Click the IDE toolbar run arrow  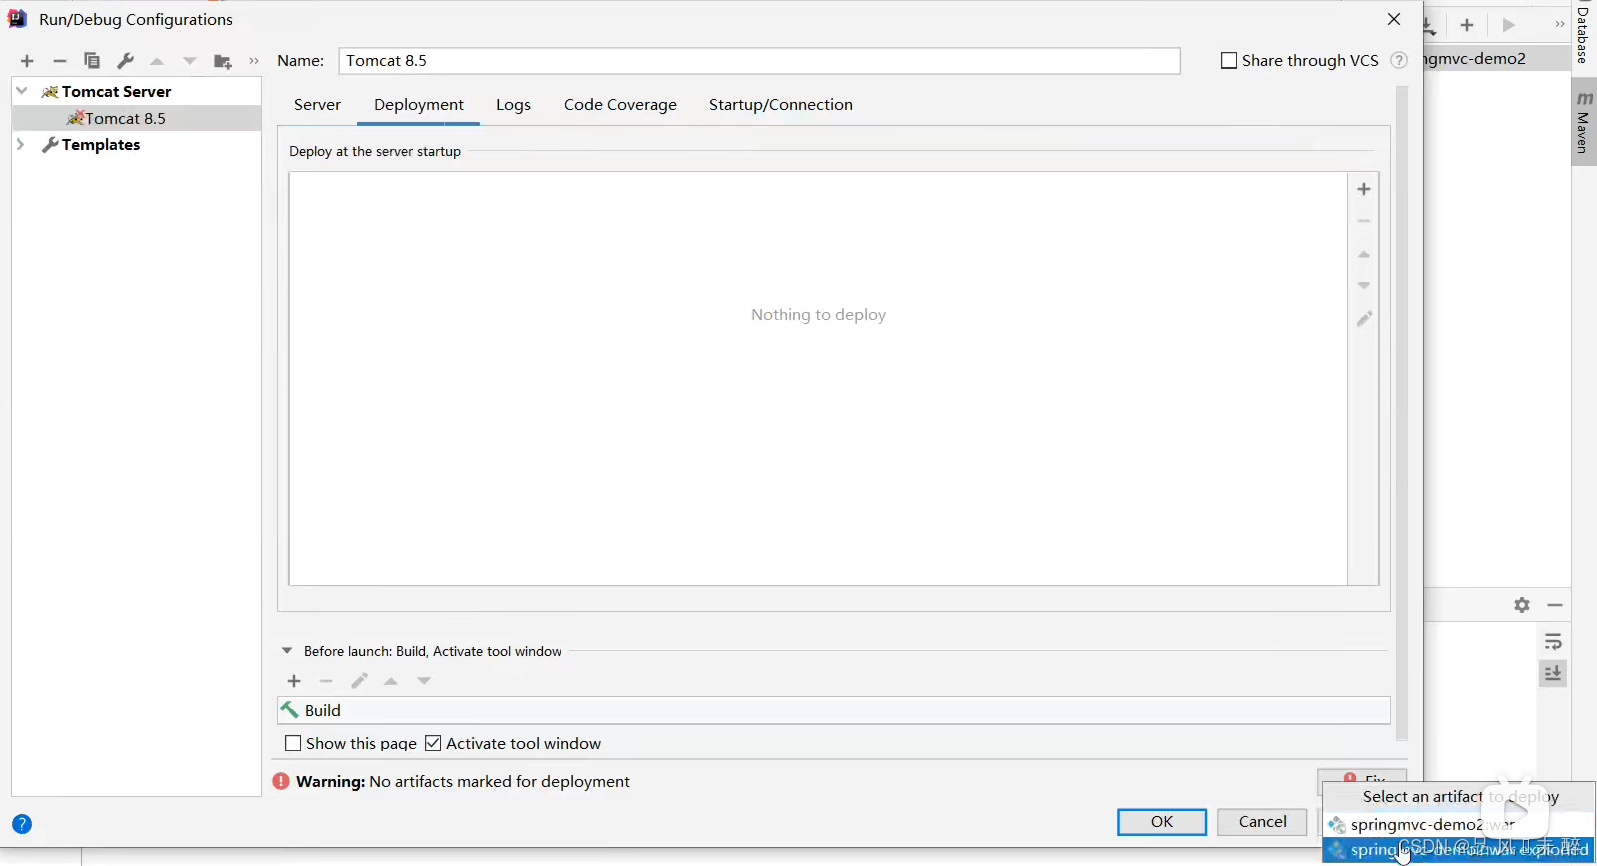[x=1509, y=25]
